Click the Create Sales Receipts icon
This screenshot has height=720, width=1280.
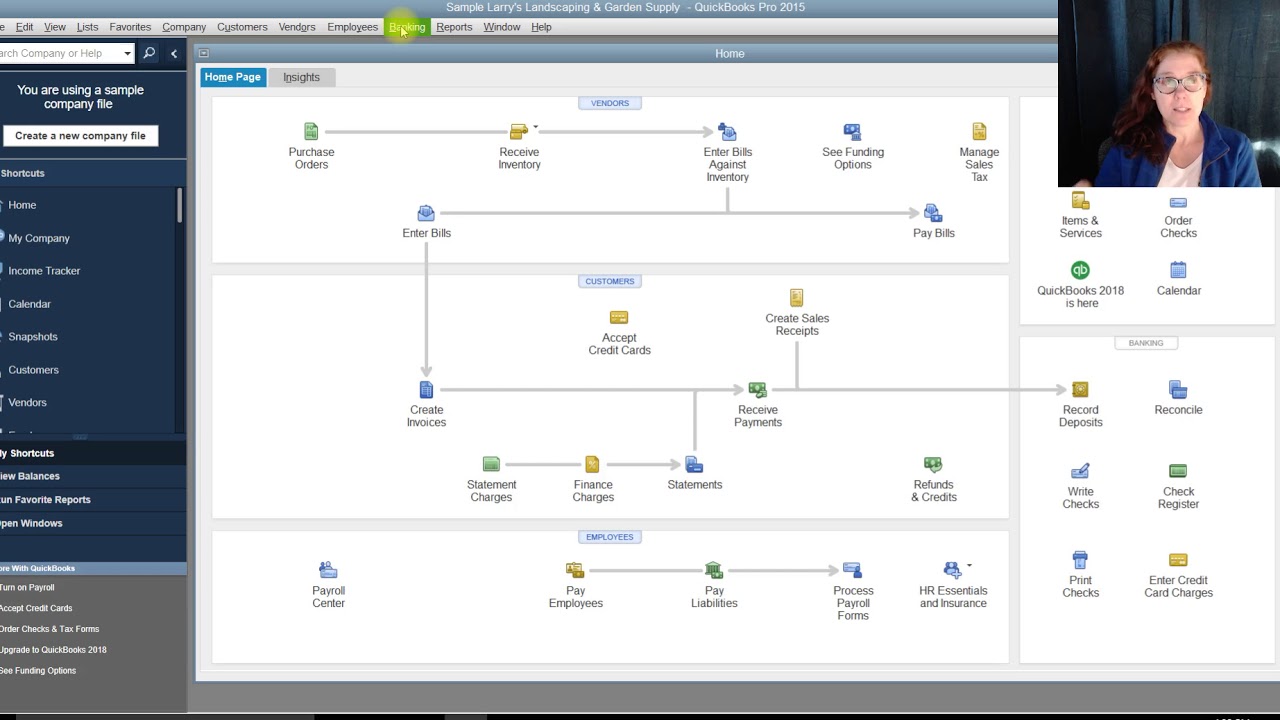coord(797,298)
